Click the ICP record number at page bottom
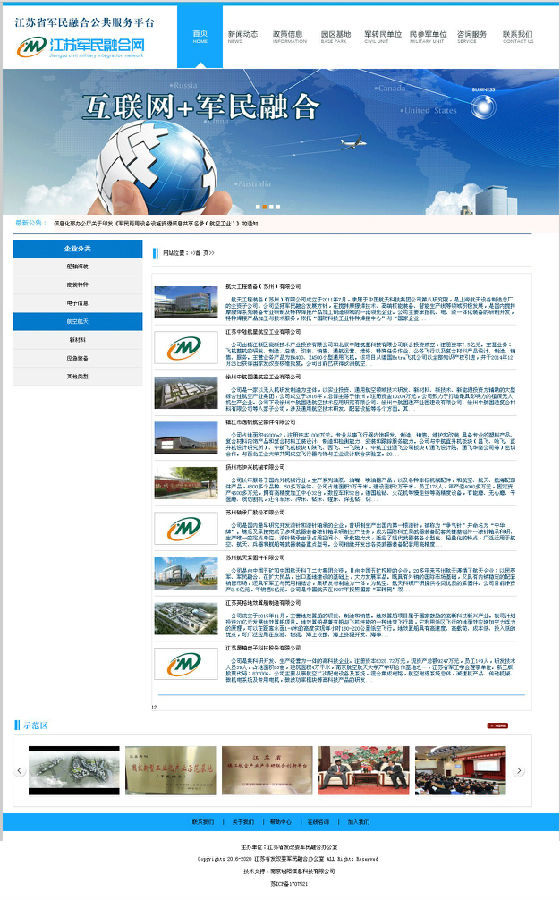This screenshot has height=900, width=560. point(289,884)
